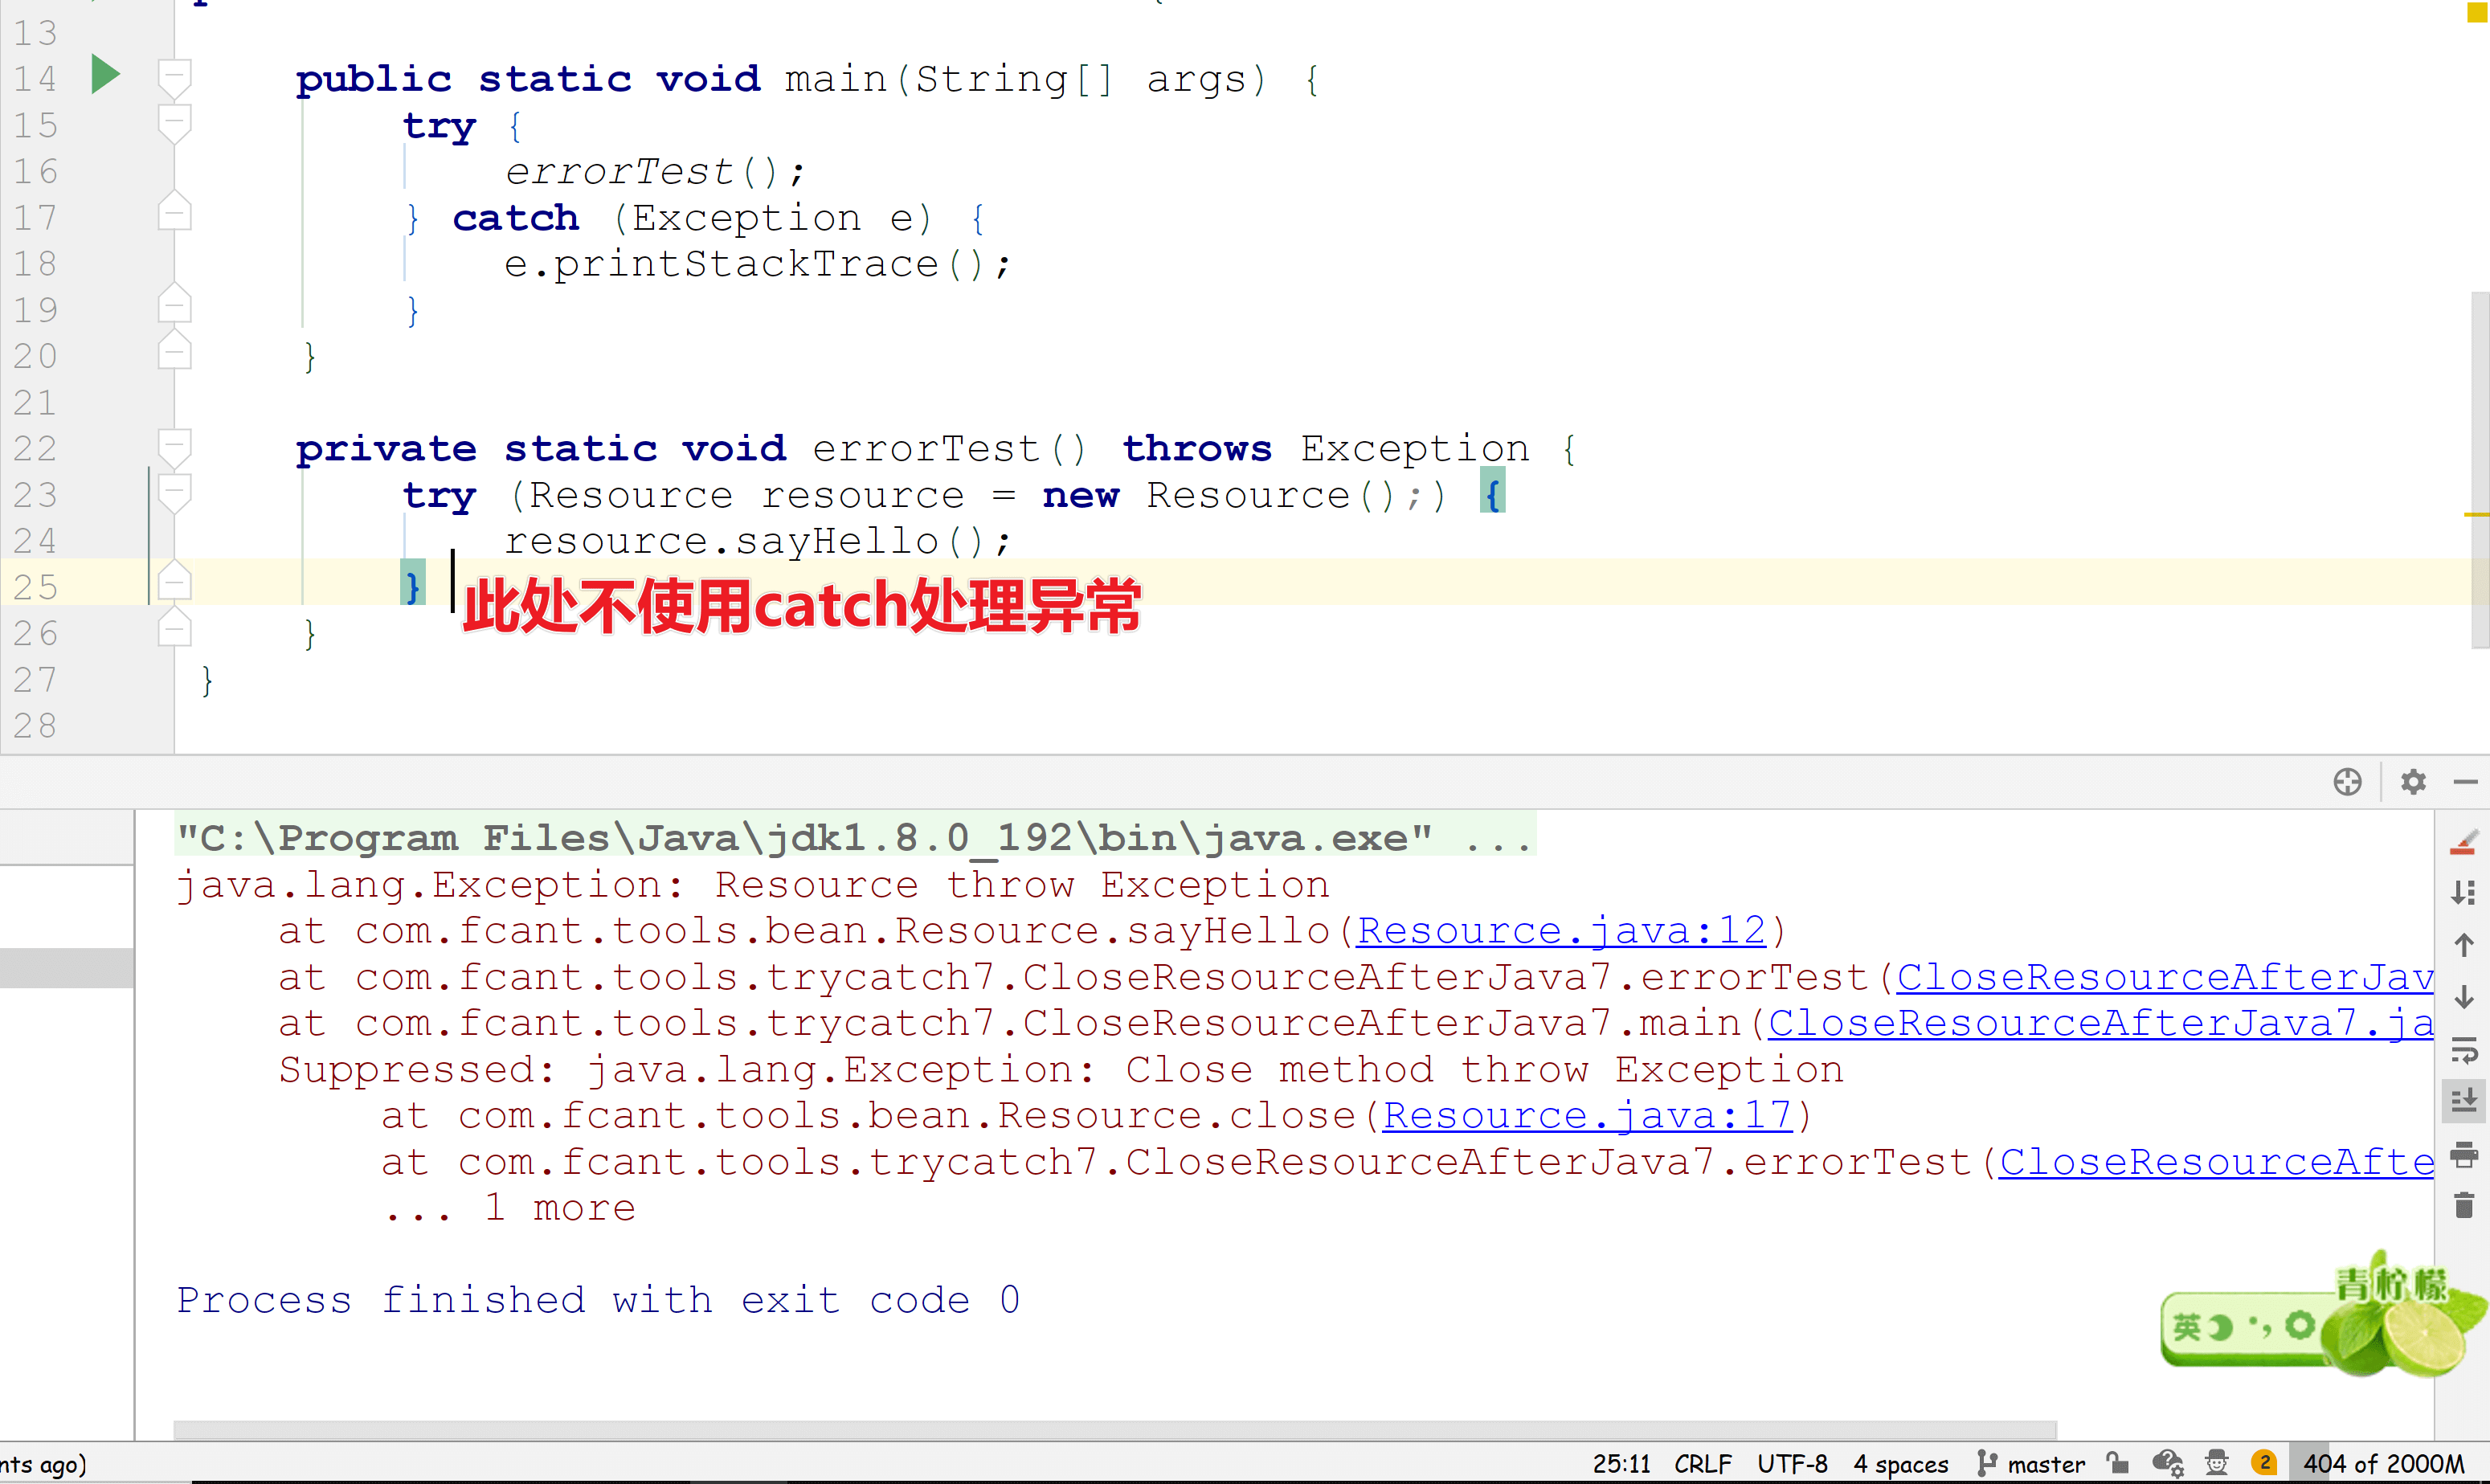This screenshot has width=2490, height=1484.
Task: Click the memory indicator 404 of 2000M
Action: [2383, 1464]
